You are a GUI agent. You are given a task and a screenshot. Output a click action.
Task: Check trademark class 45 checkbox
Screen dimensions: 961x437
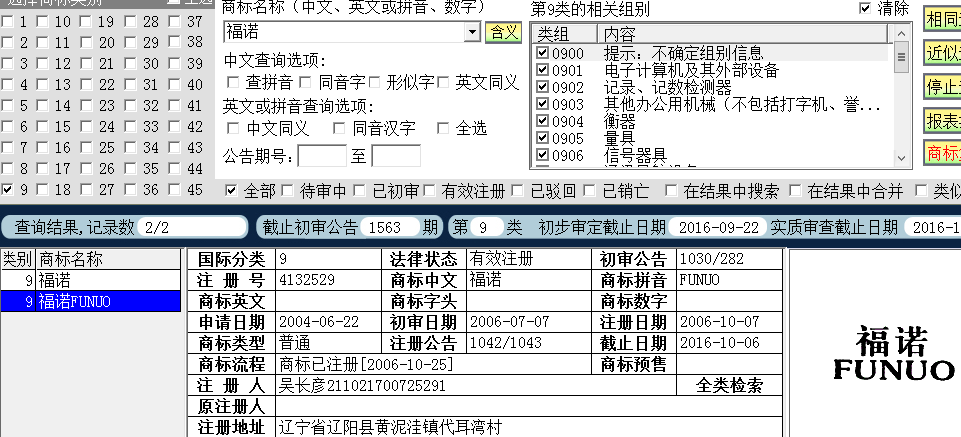click(175, 189)
